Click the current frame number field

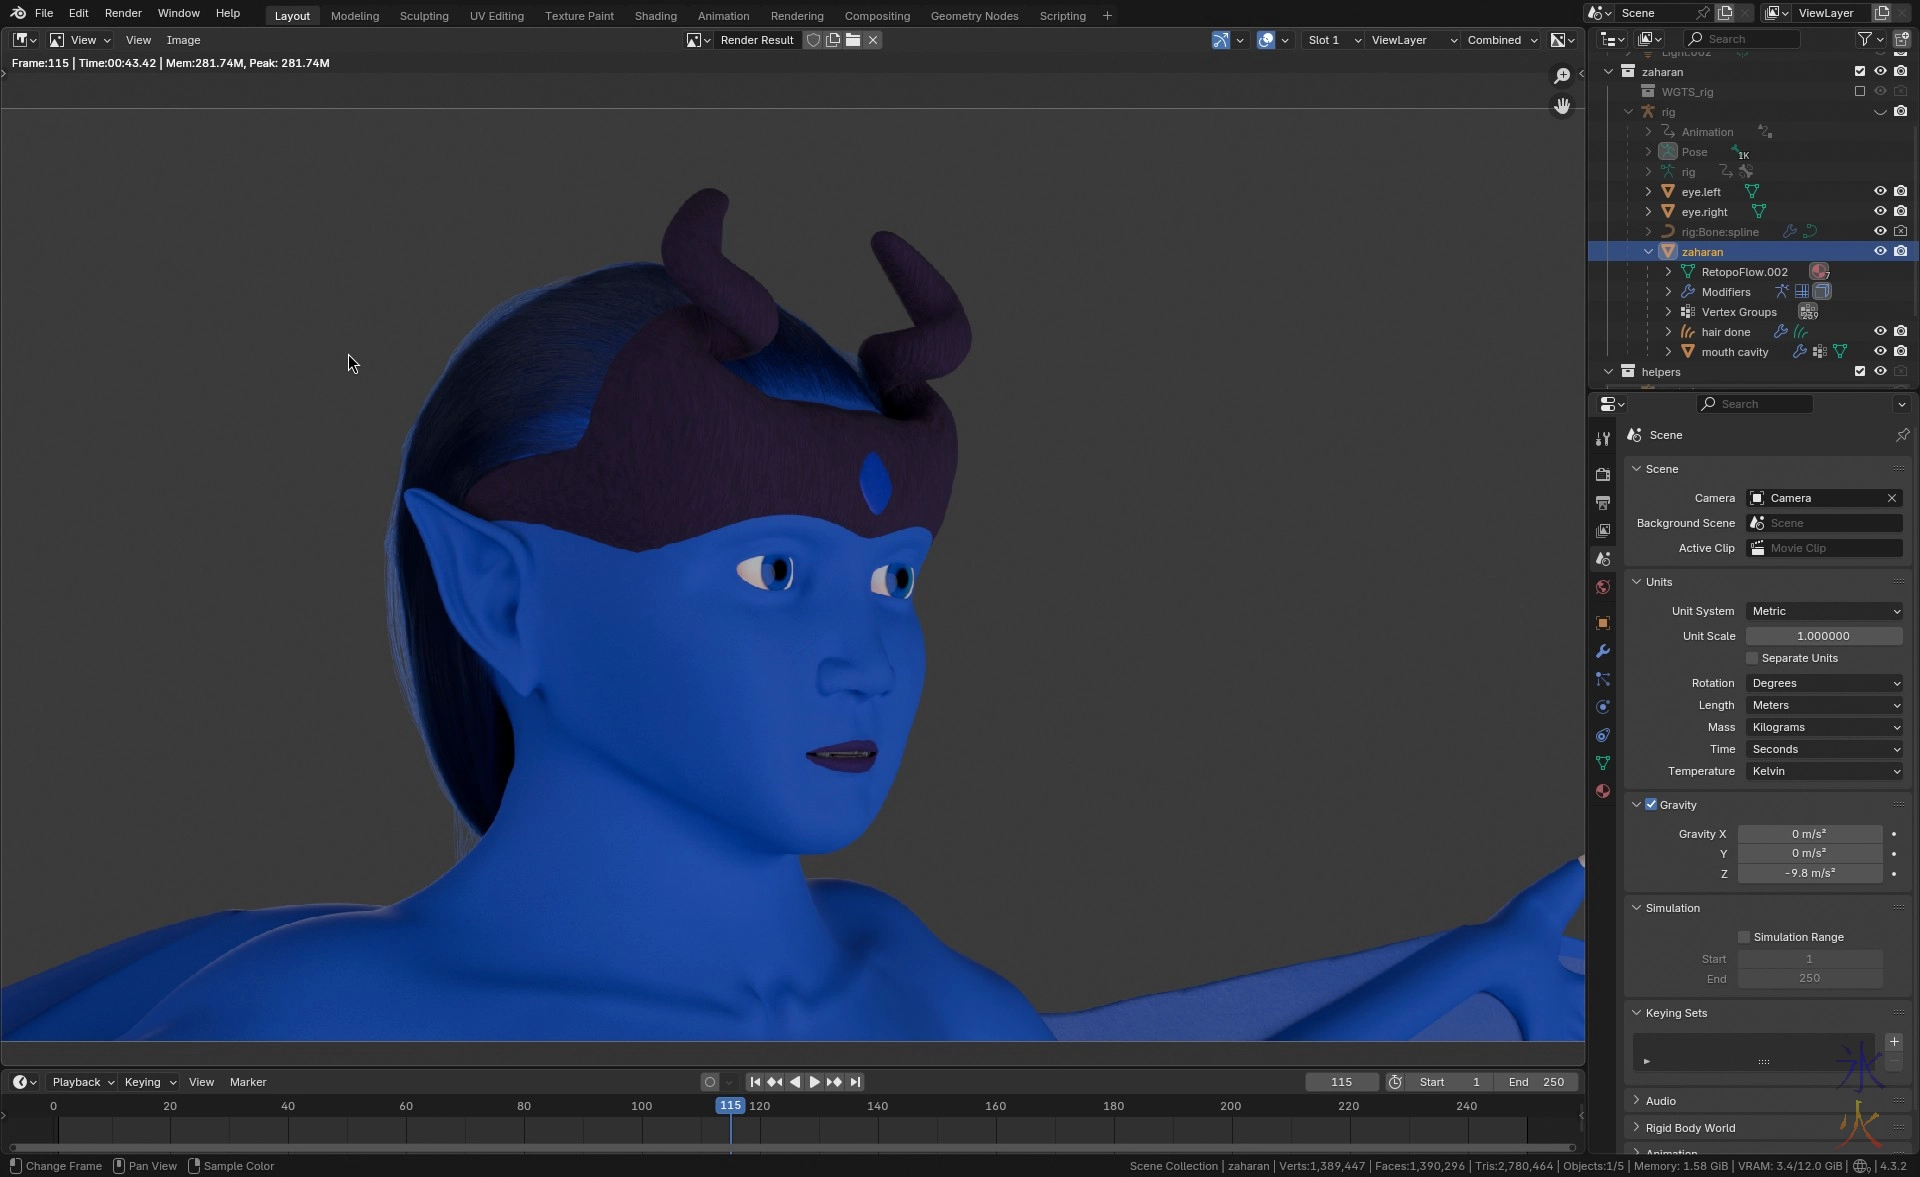pos(1341,1082)
